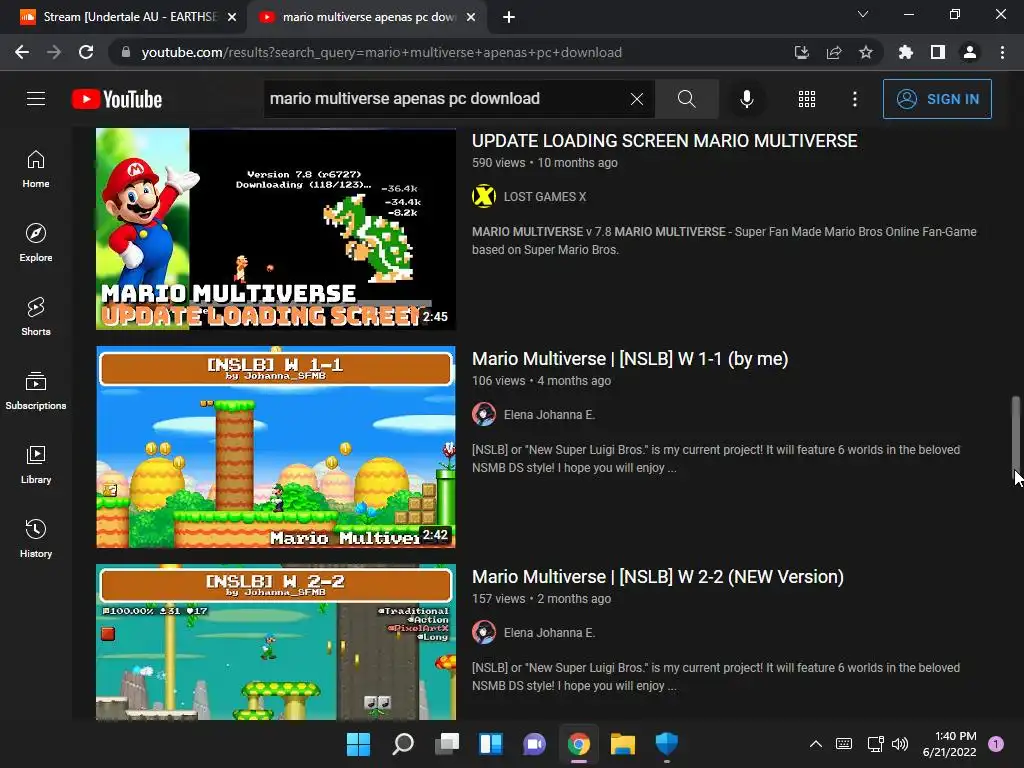Image resolution: width=1024 pixels, height=768 pixels.
Task: Open YouTube settings three-dot menu
Action: click(x=855, y=99)
